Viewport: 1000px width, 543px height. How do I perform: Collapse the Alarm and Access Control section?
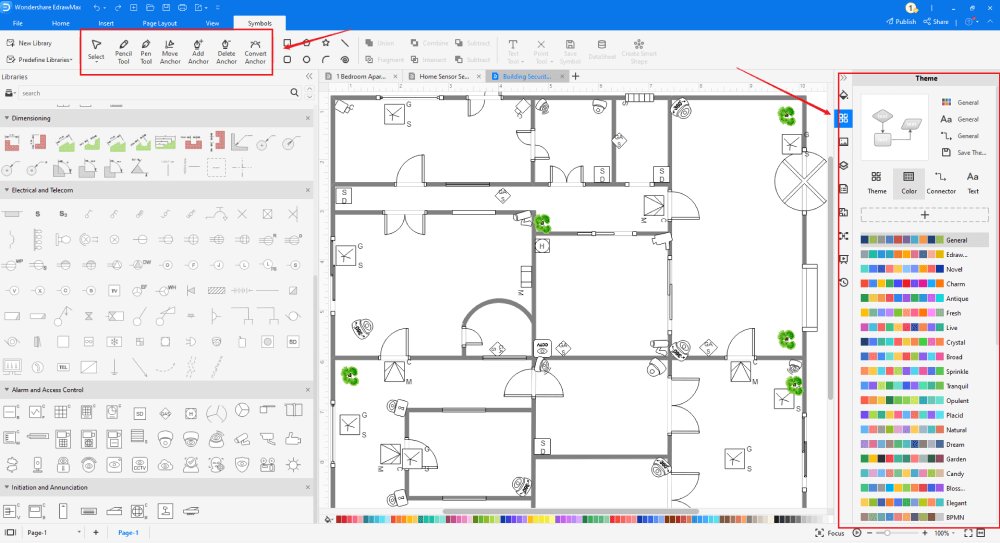[7, 389]
